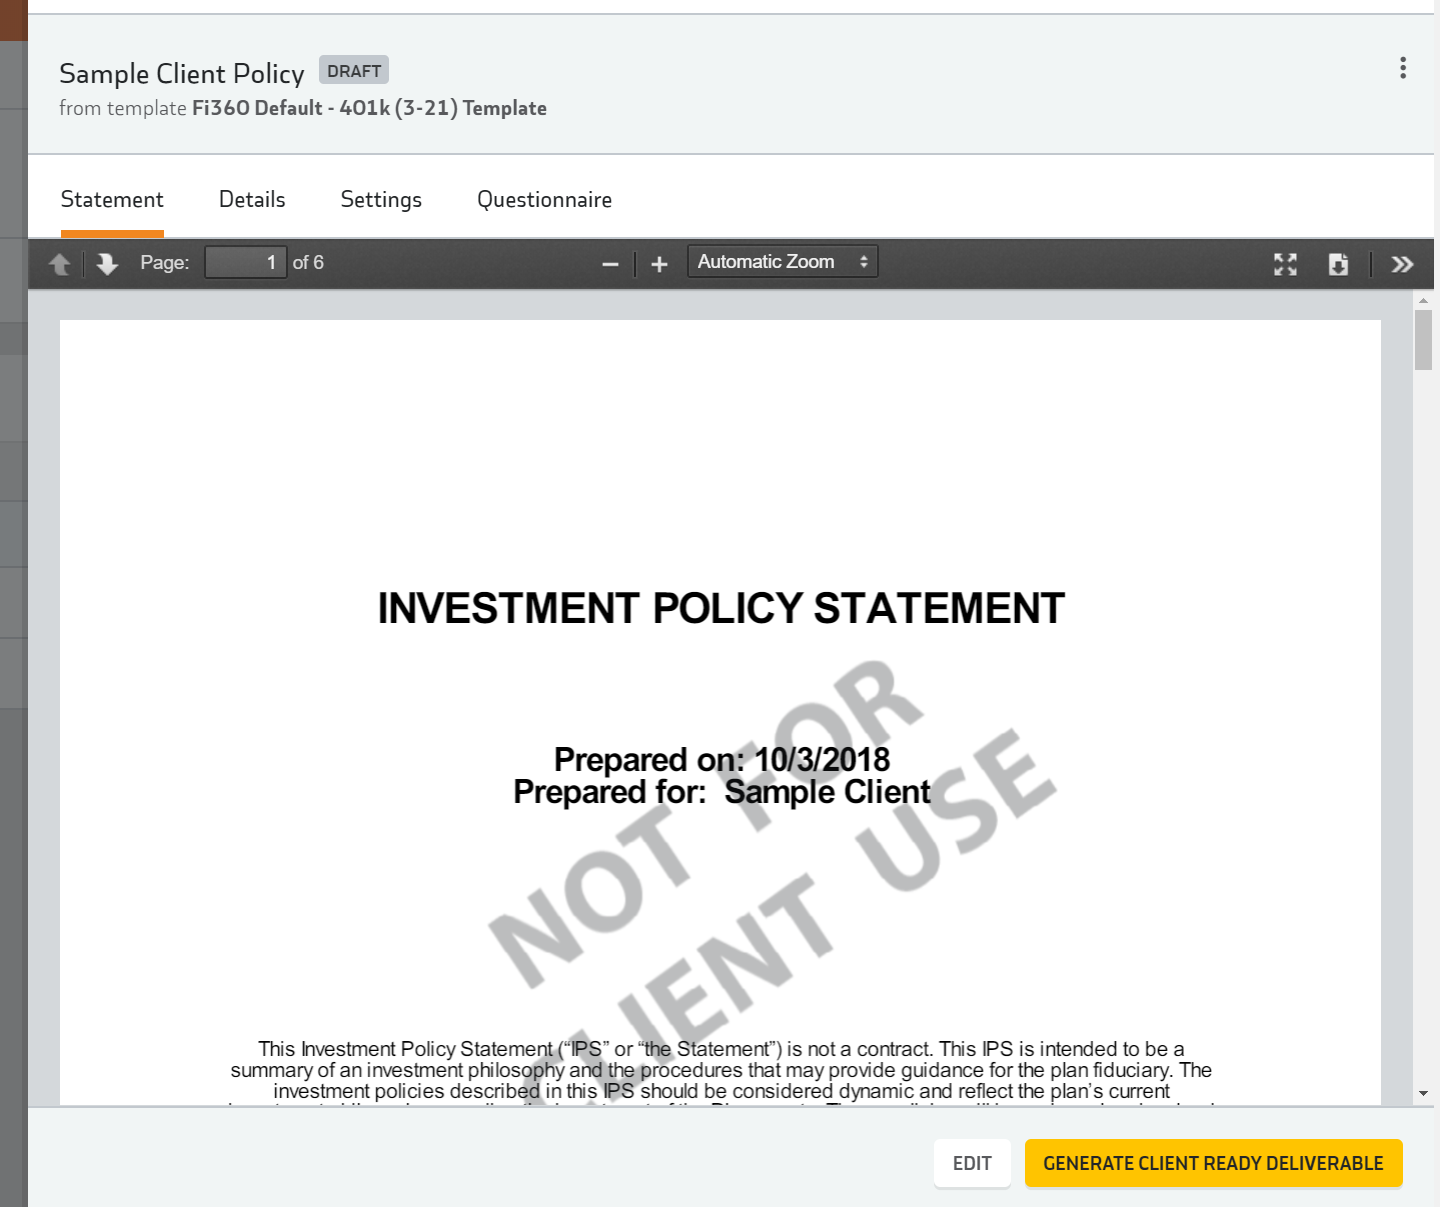
Task: Click the scrollbar up arrow
Action: click(x=1423, y=300)
